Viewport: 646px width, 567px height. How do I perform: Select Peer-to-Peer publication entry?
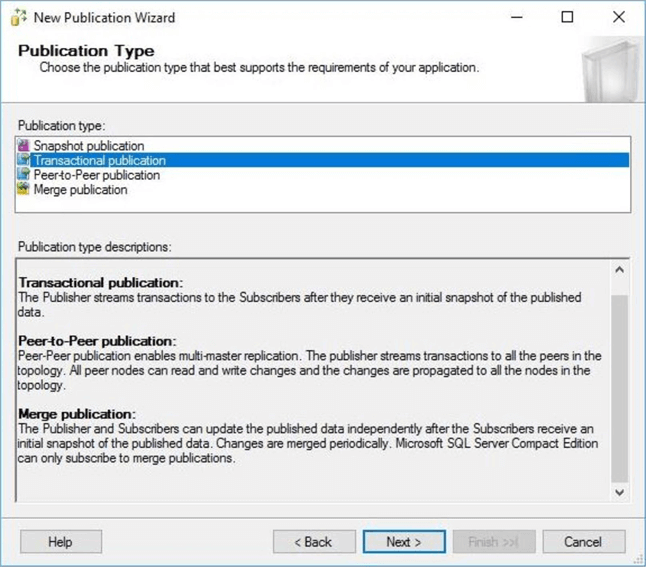(x=96, y=175)
